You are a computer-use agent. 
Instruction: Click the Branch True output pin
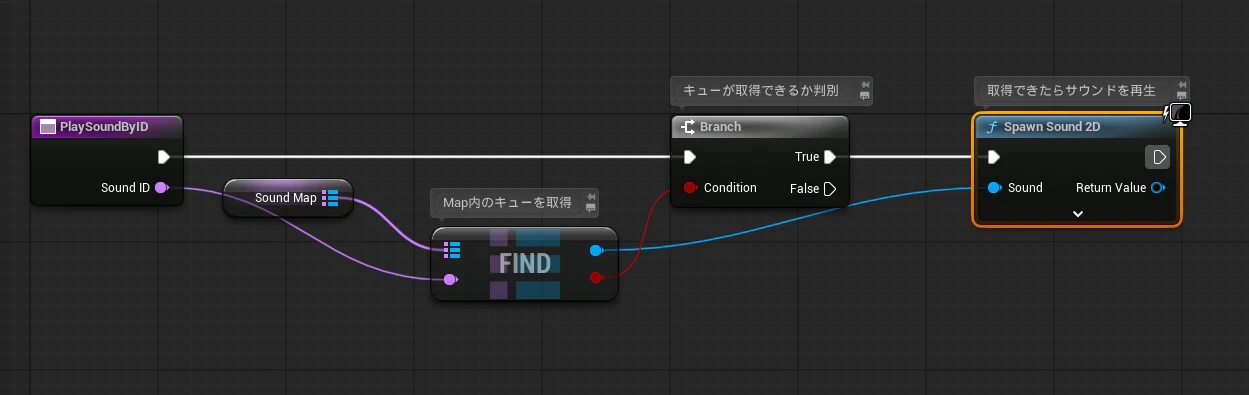[x=829, y=157]
